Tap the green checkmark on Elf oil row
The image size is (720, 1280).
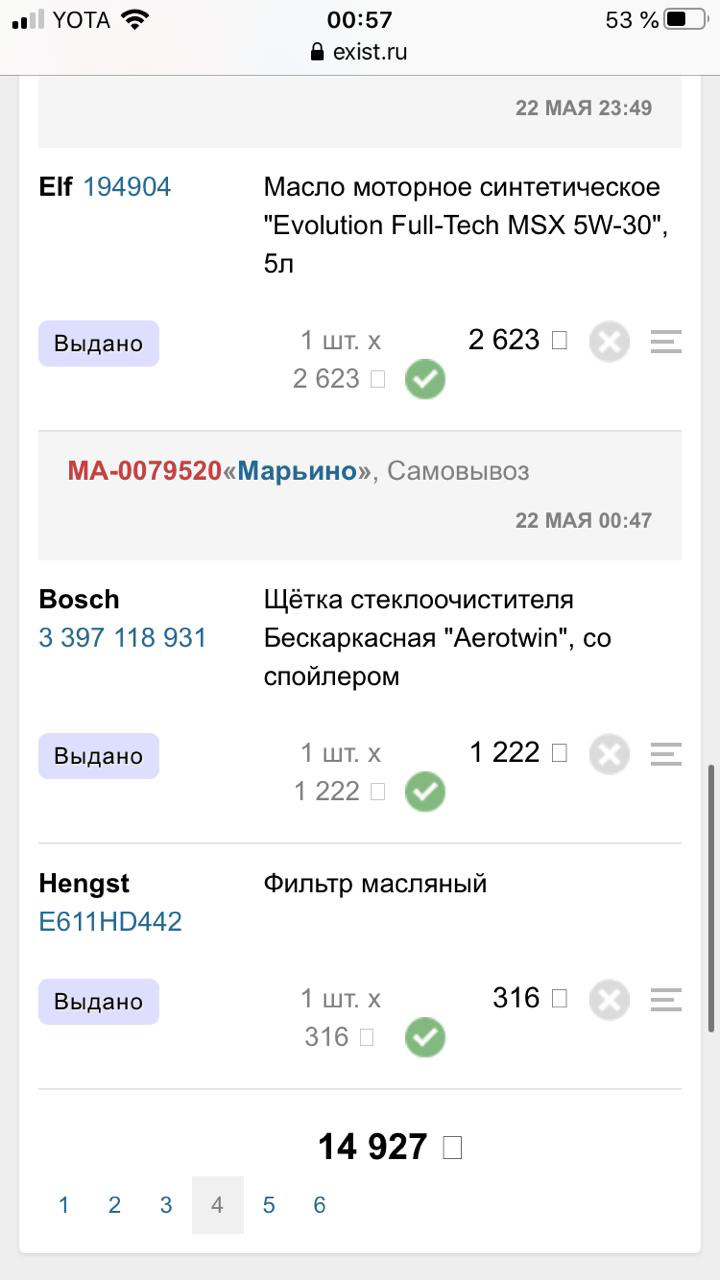click(x=425, y=380)
